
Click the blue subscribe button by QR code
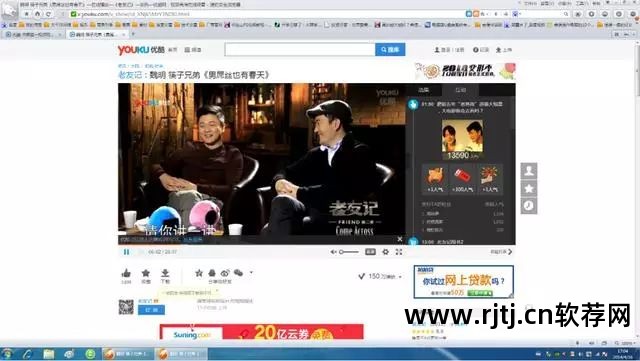(x=151, y=310)
